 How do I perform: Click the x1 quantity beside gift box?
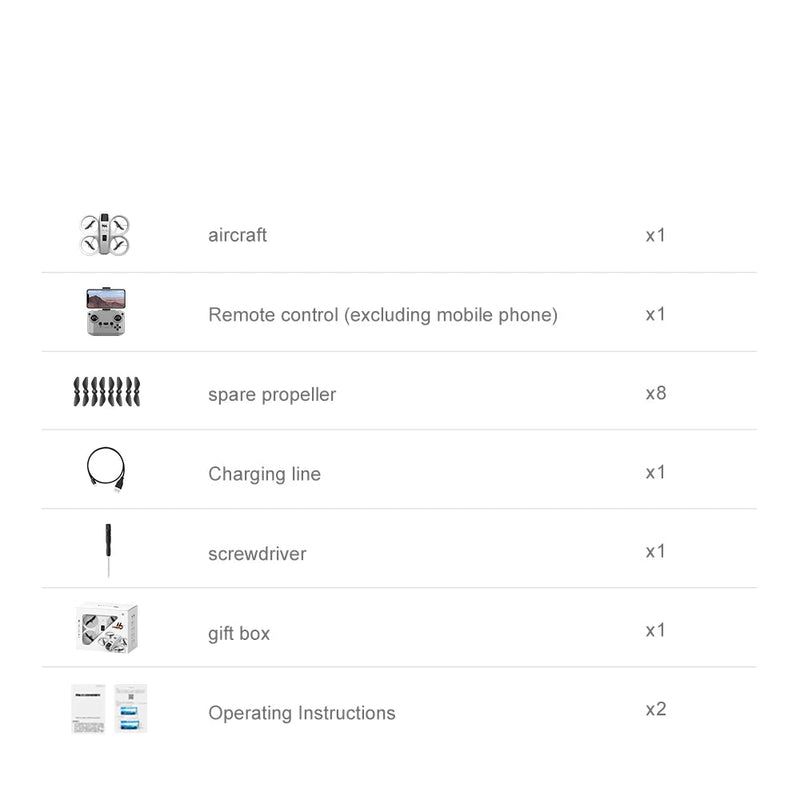point(655,630)
